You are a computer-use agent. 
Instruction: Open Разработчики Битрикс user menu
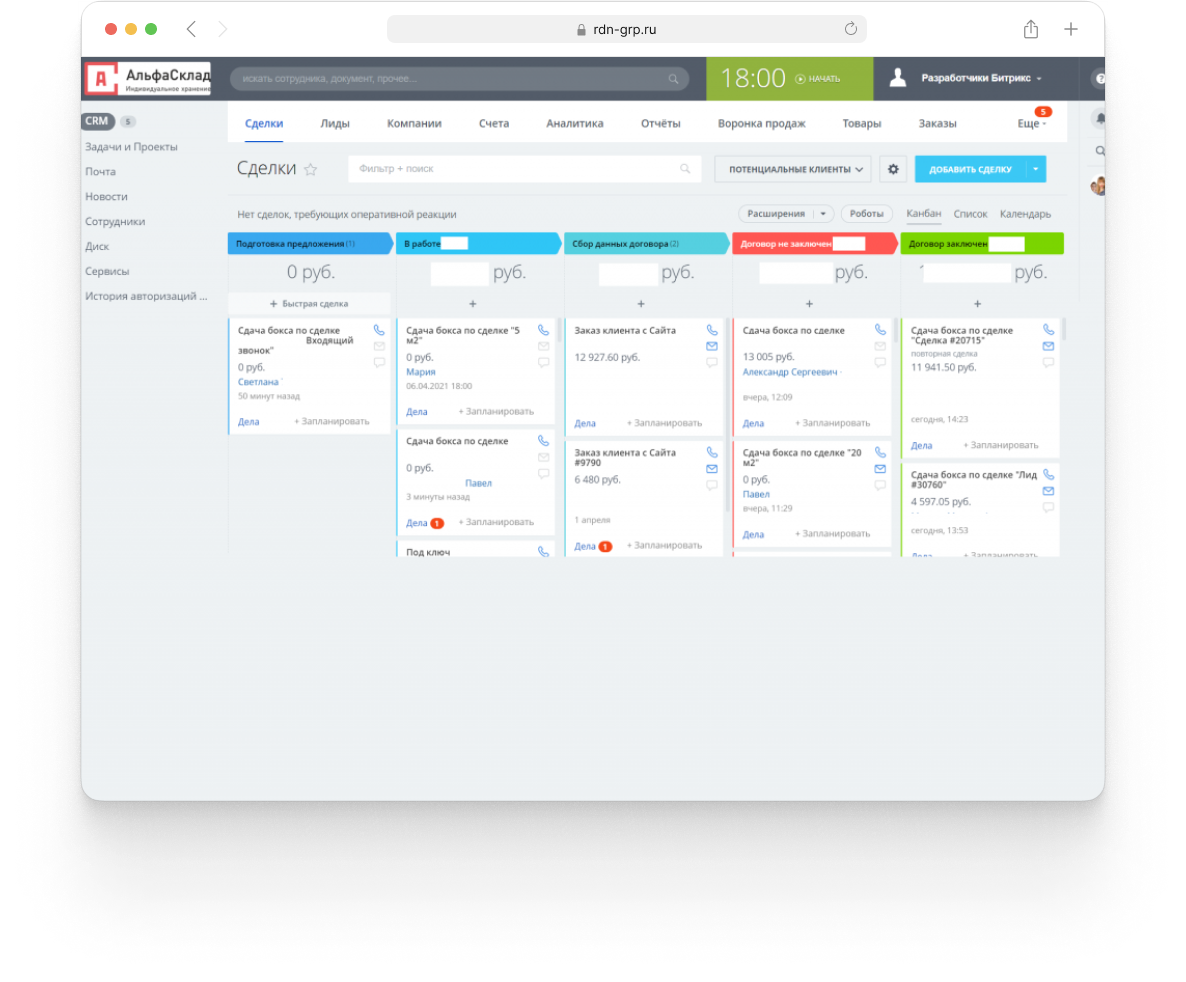click(980, 78)
